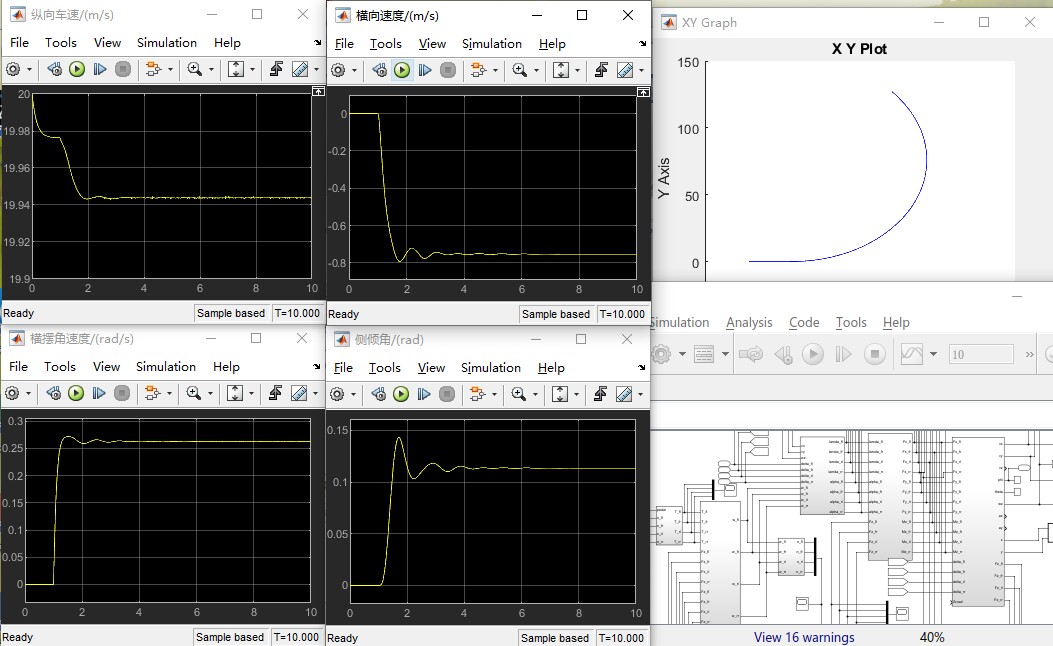The image size is (1053, 646).
Task: Show more Simulink toolbar items chevron
Action: click(1029, 354)
